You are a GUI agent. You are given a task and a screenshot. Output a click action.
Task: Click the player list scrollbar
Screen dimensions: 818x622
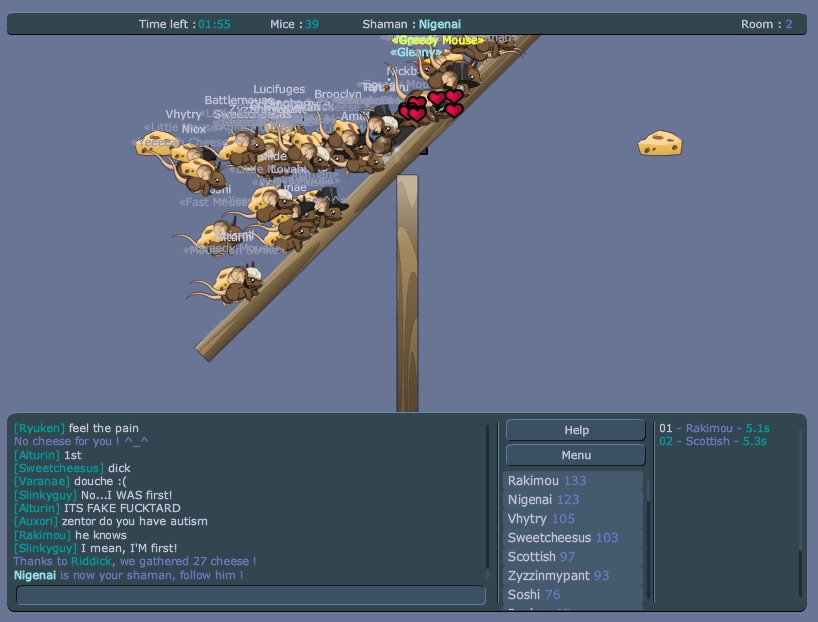(648, 537)
